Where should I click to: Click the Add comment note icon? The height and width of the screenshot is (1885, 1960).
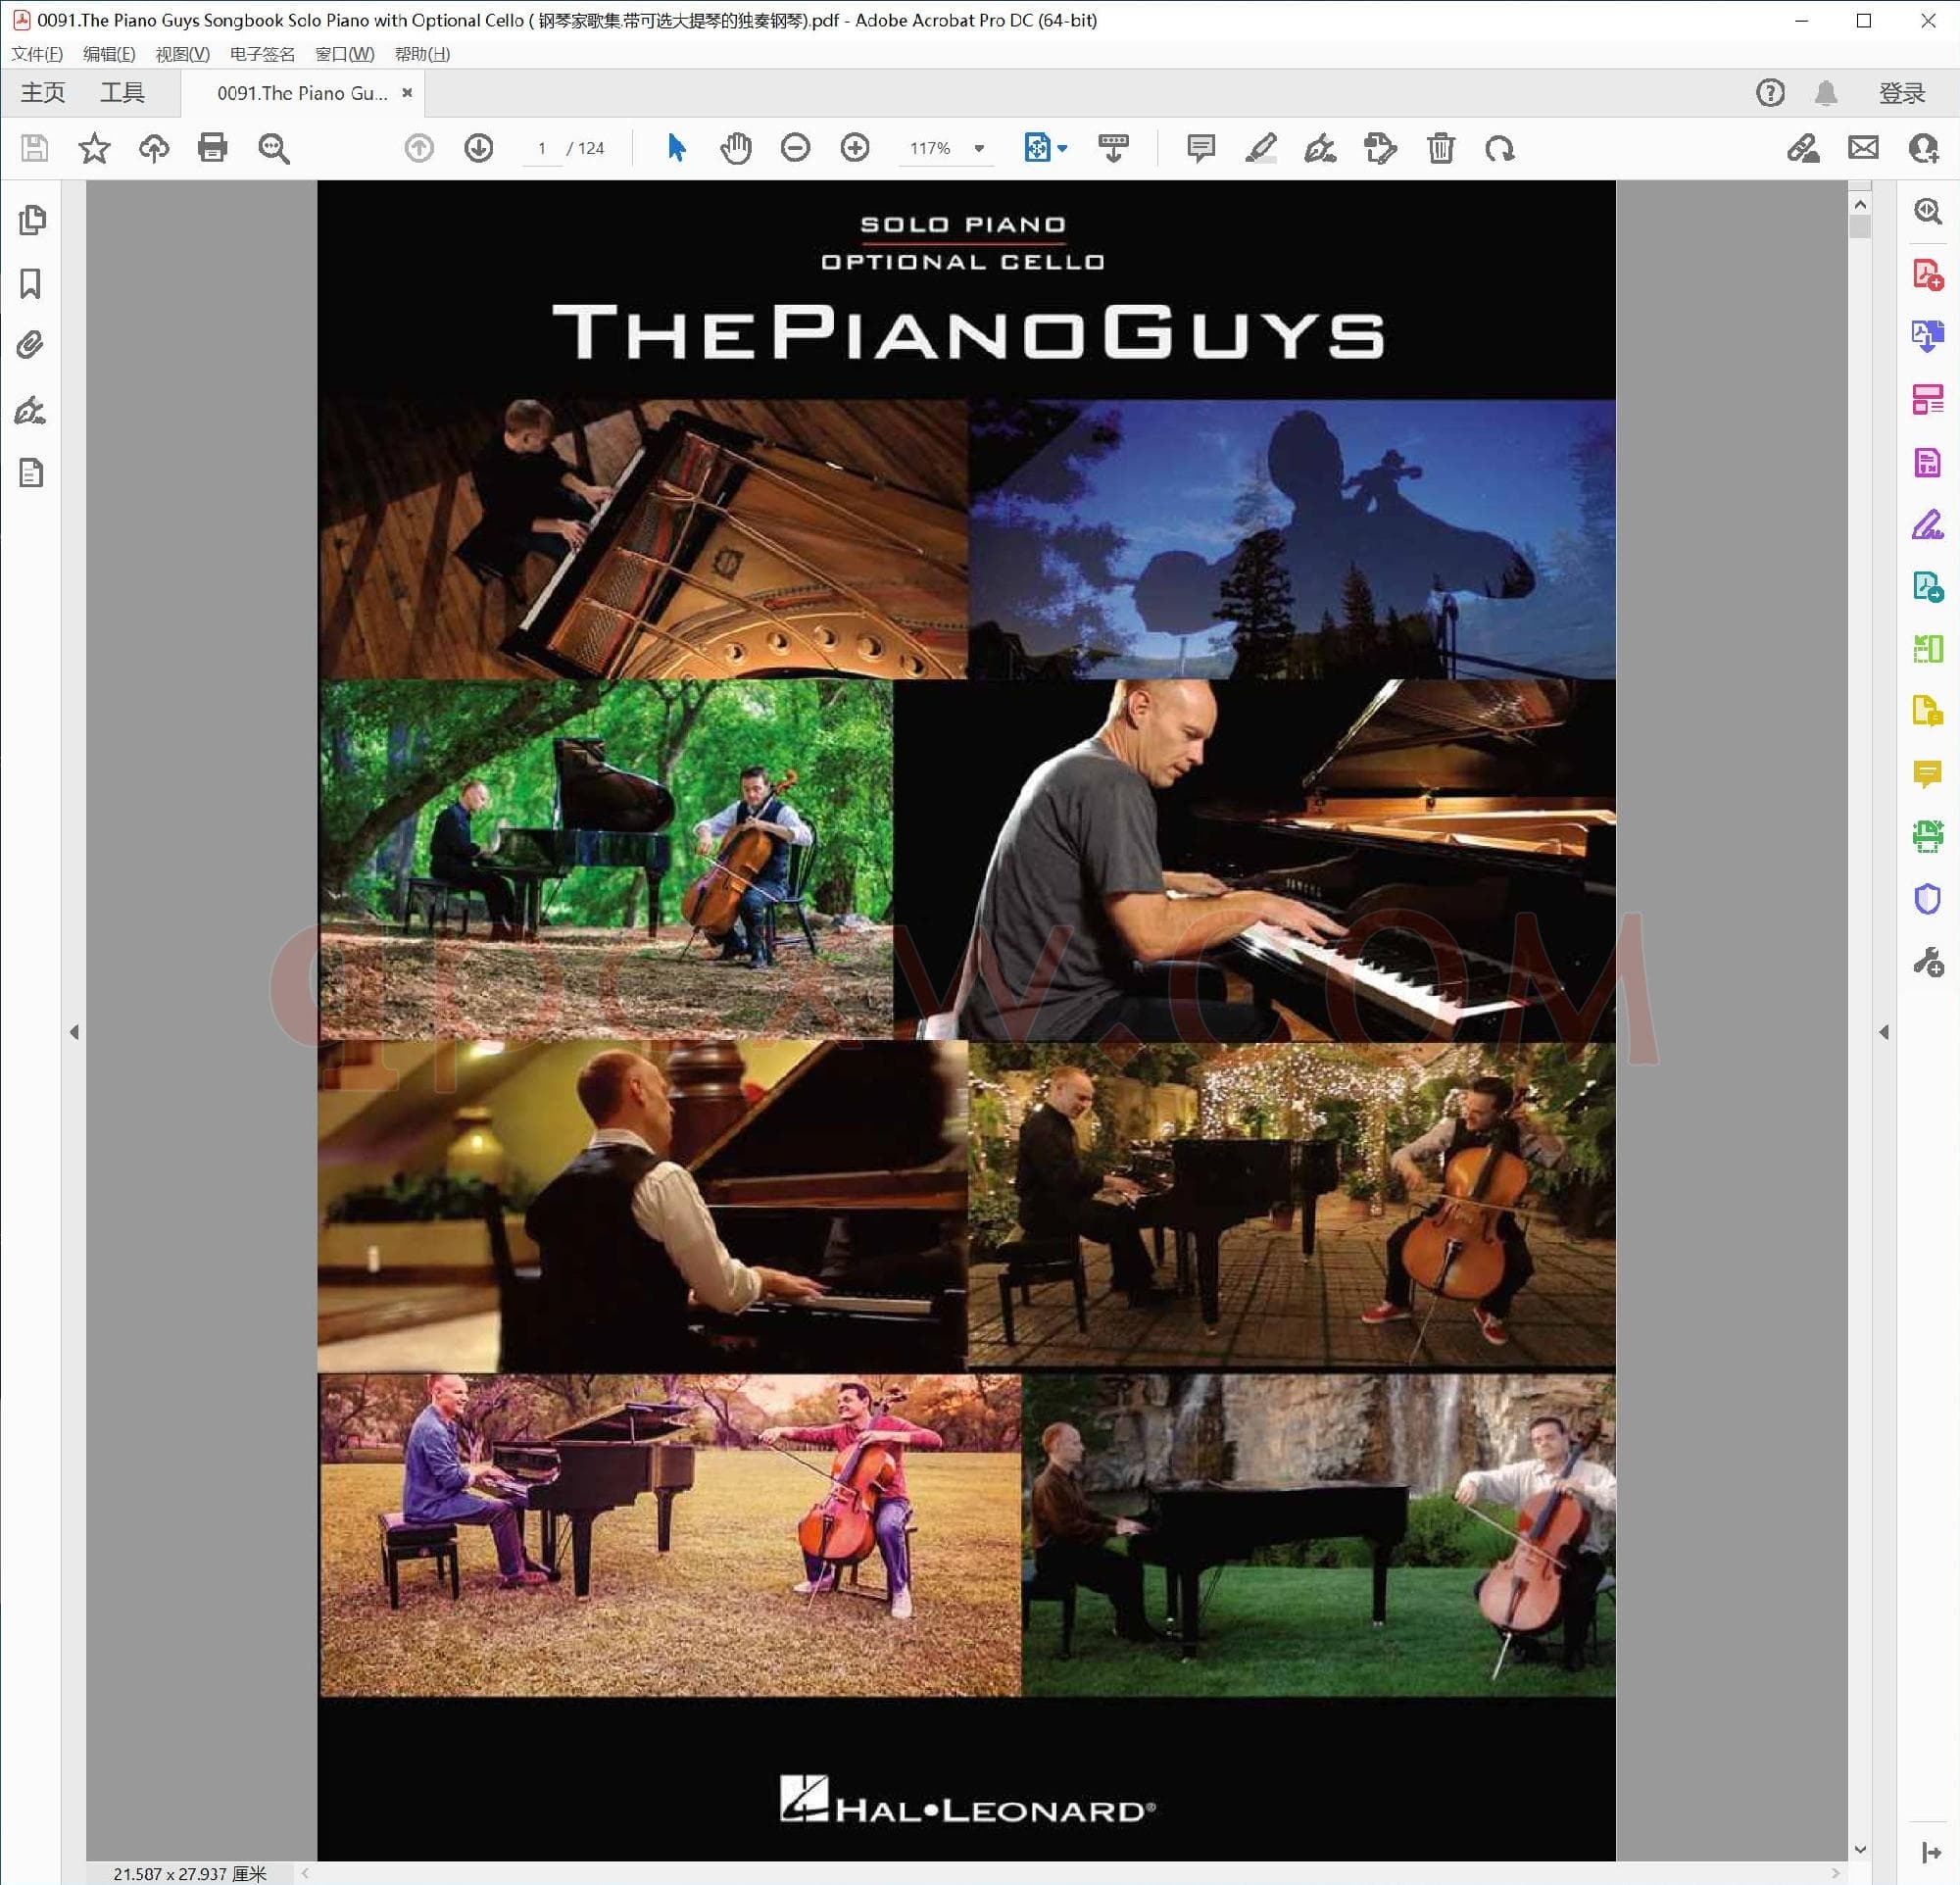coord(1200,148)
